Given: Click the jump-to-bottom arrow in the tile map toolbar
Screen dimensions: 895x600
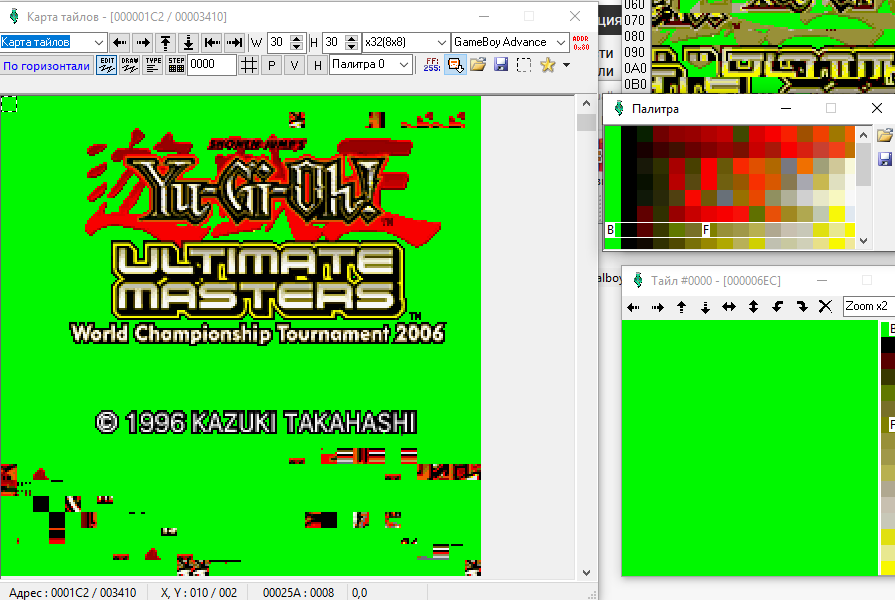Looking at the screenshot, I should pos(188,42).
